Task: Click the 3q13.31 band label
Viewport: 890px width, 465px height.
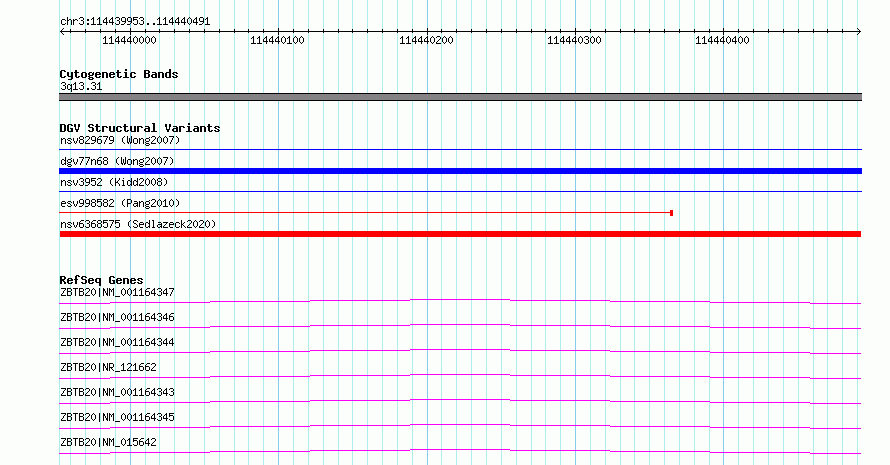Action: click(x=81, y=86)
